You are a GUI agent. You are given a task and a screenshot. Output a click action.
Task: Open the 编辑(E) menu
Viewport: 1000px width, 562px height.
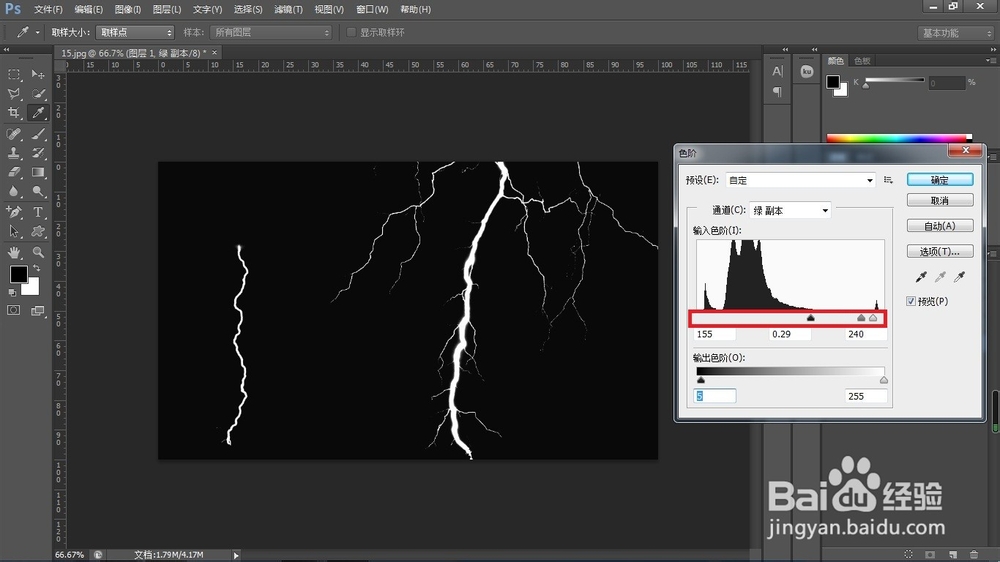89,10
